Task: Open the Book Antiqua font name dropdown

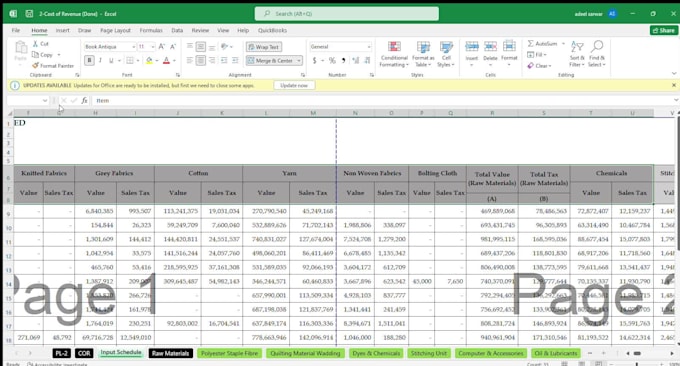Action: [x=134, y=46]
